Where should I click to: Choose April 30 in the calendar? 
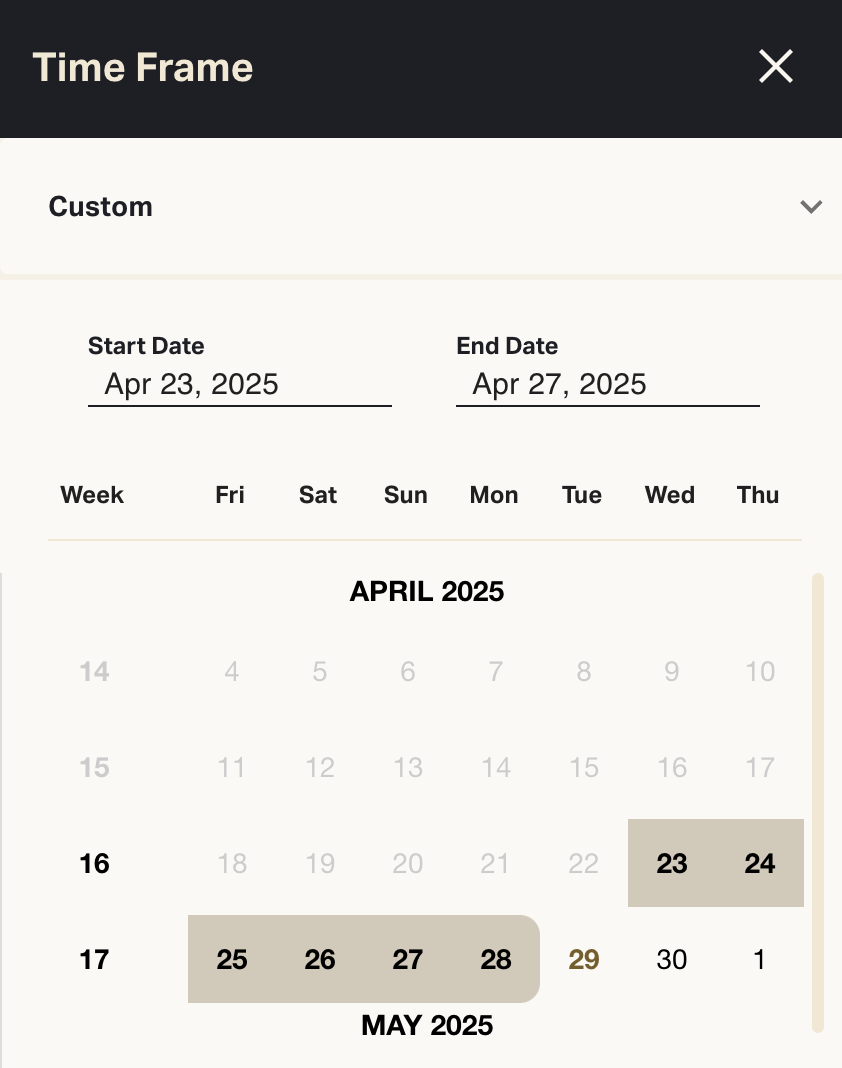click(672, 960)
